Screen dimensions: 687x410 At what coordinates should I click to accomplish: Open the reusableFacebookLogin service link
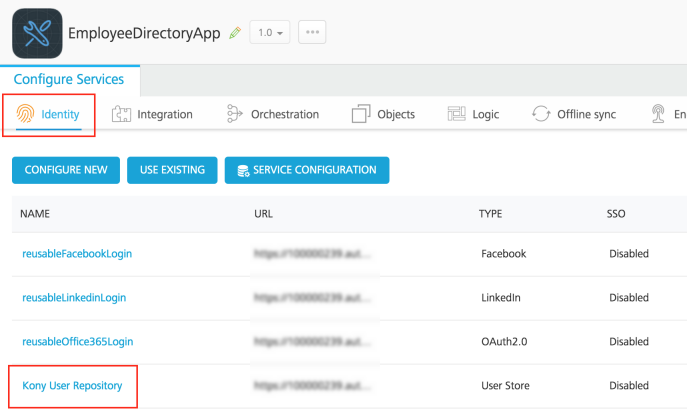pyautogui.click(x=77, y=254)
